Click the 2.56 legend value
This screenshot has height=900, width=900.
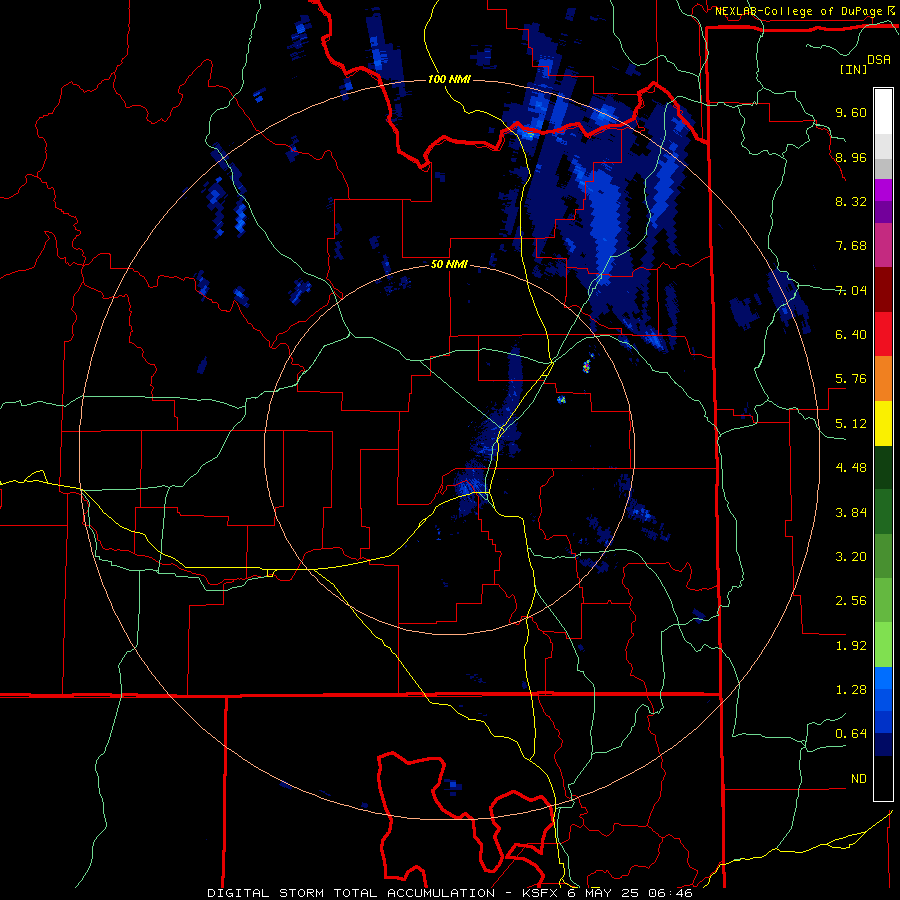point(851,601)
